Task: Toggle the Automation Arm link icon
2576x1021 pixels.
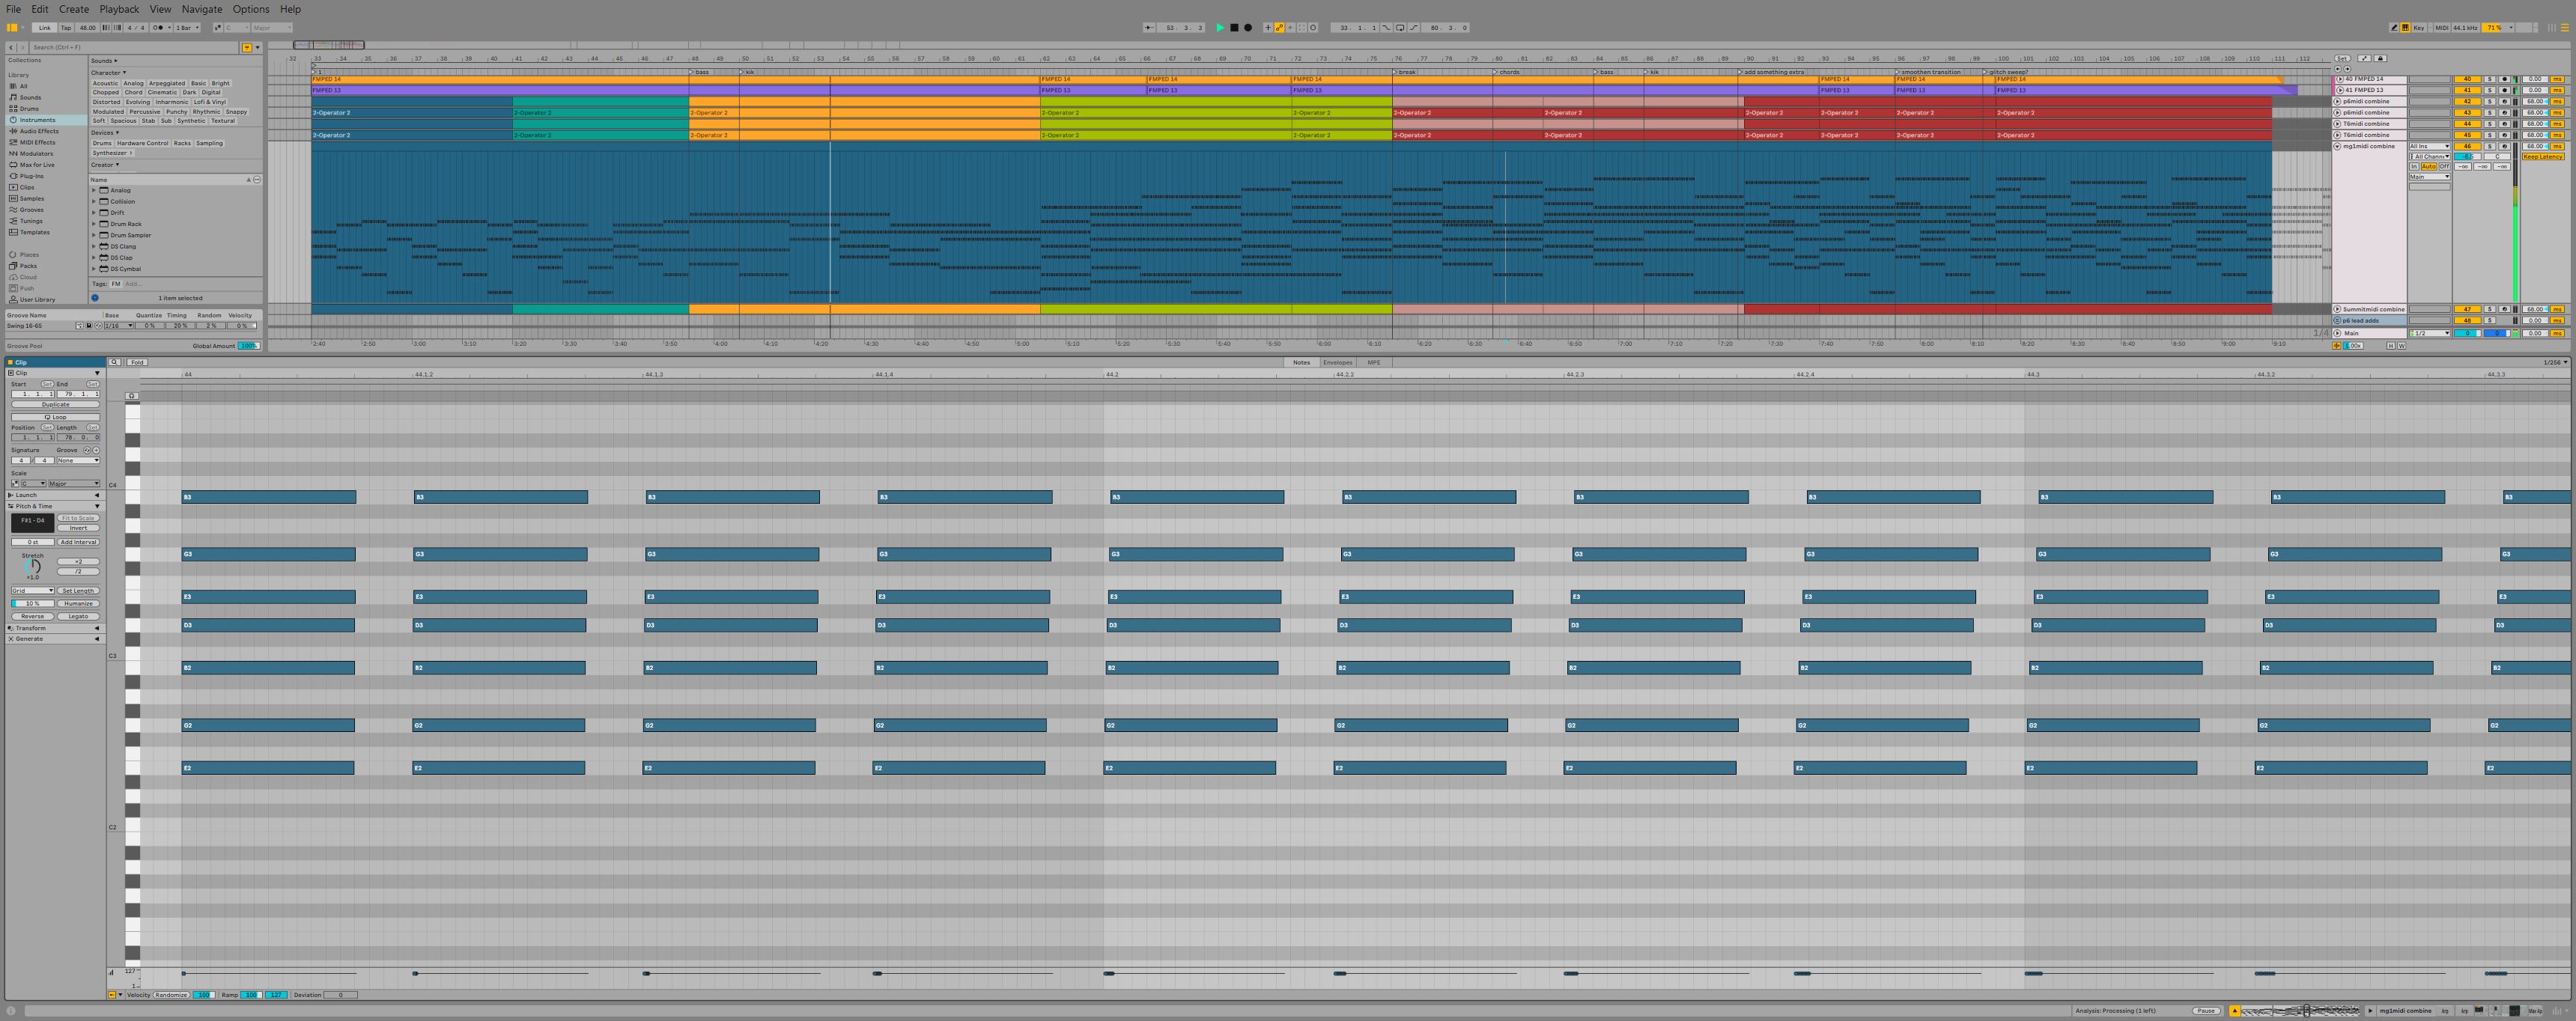Action: (1279, 28)
